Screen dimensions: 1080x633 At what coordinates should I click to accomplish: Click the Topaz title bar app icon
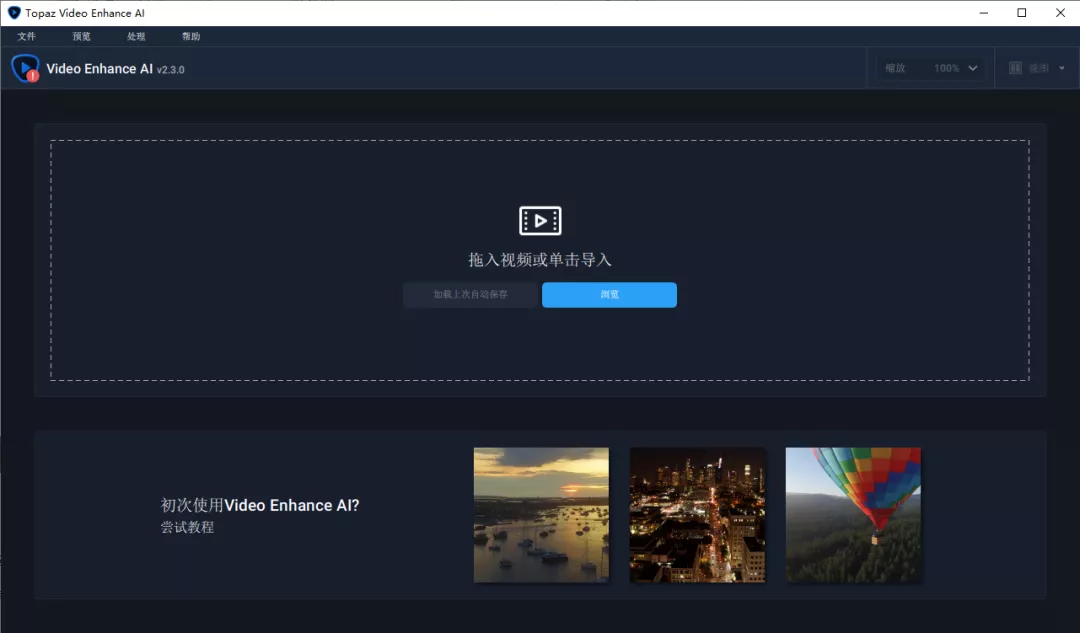[14, 13]
